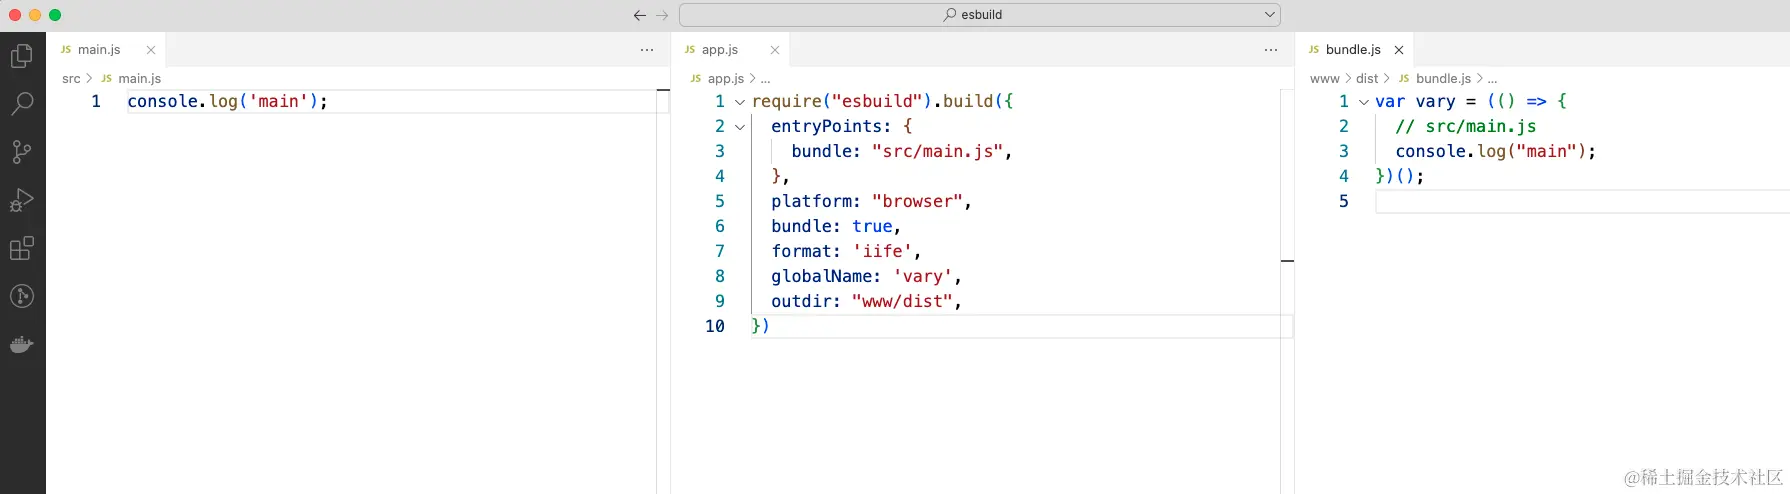Open the Run and Debug view
Viewport: 1790px width, 494px height.
(22, 200)
